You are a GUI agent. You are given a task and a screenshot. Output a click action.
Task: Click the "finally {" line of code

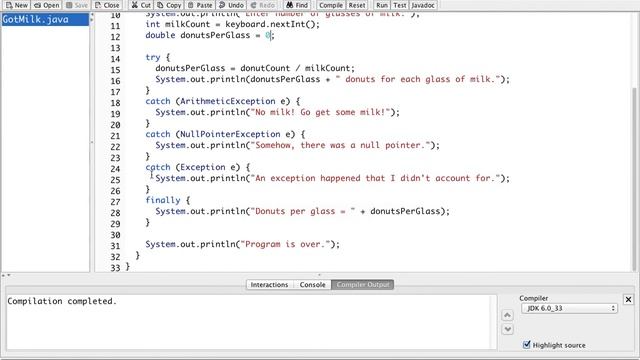168,200
